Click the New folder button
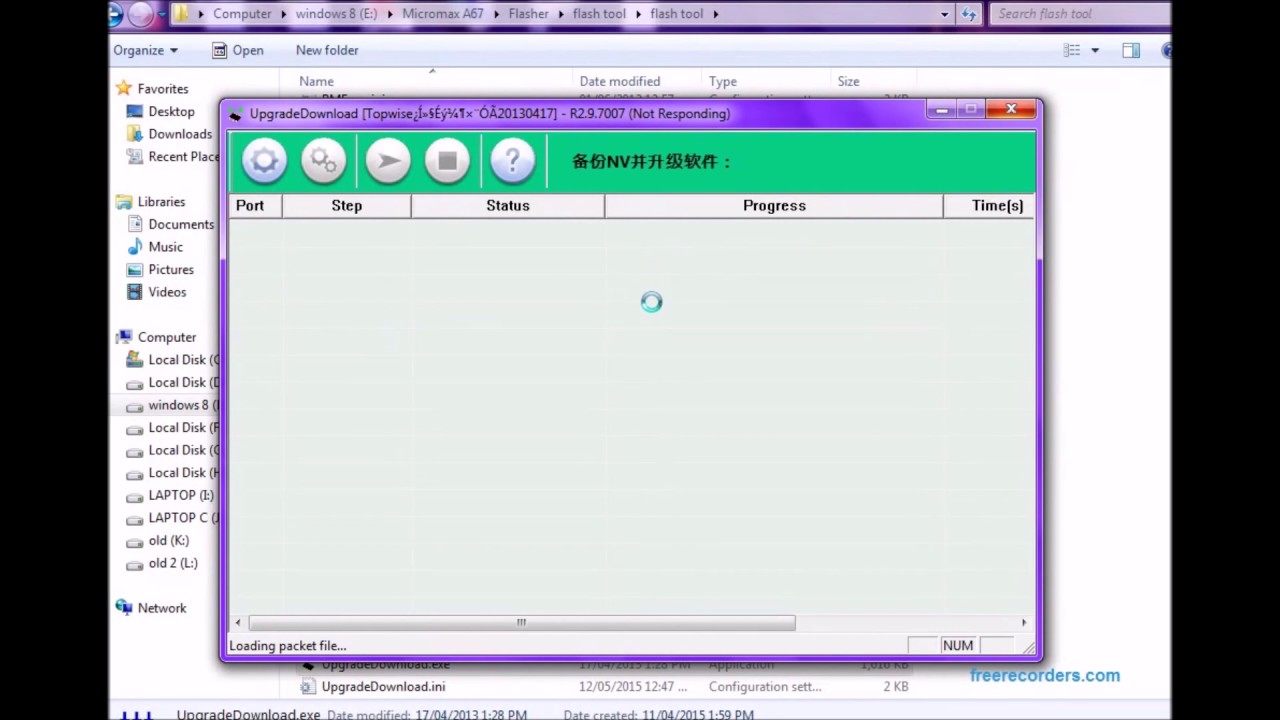This screenshot has height=720, width=1280. (326, 50)
